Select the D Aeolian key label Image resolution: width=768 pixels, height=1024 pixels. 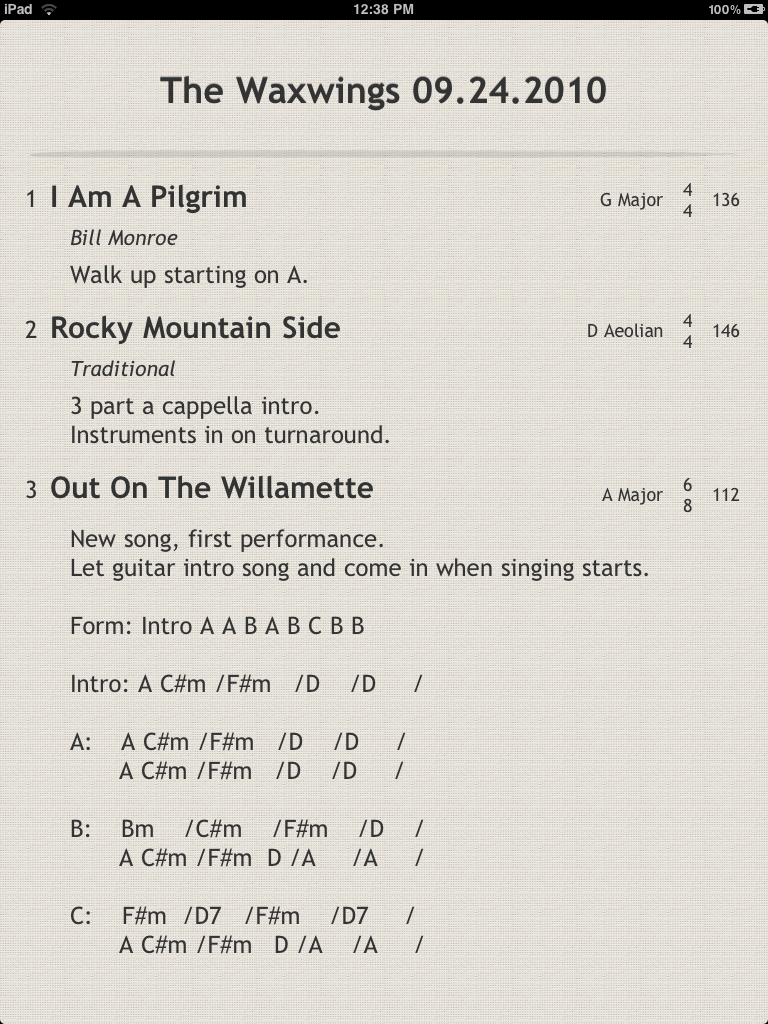click(x=624, y=331)
